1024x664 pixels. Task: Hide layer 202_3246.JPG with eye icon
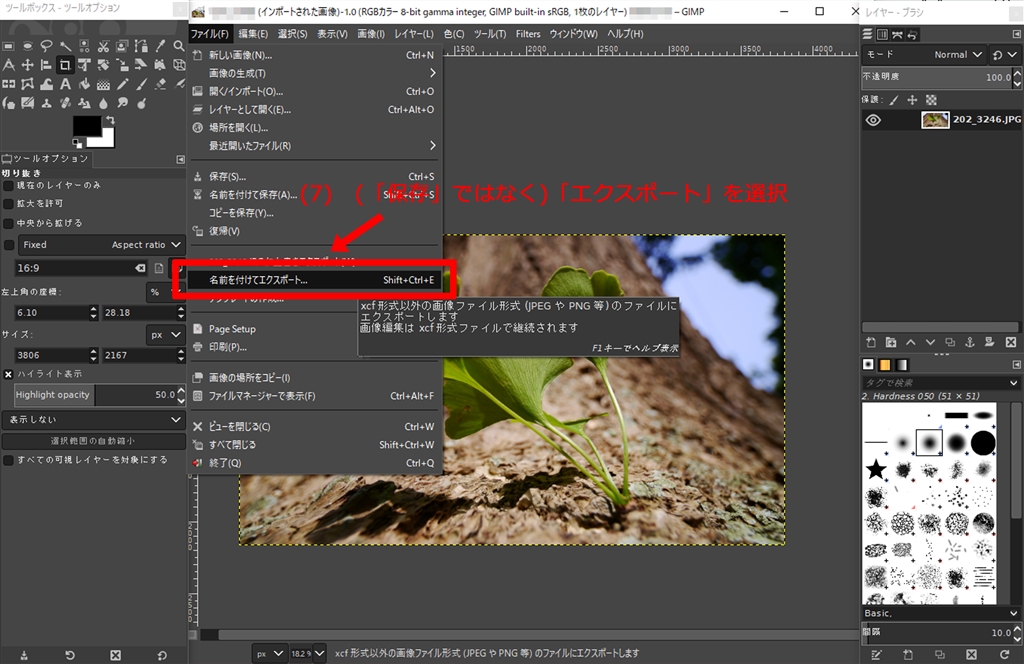pos(873,120)
